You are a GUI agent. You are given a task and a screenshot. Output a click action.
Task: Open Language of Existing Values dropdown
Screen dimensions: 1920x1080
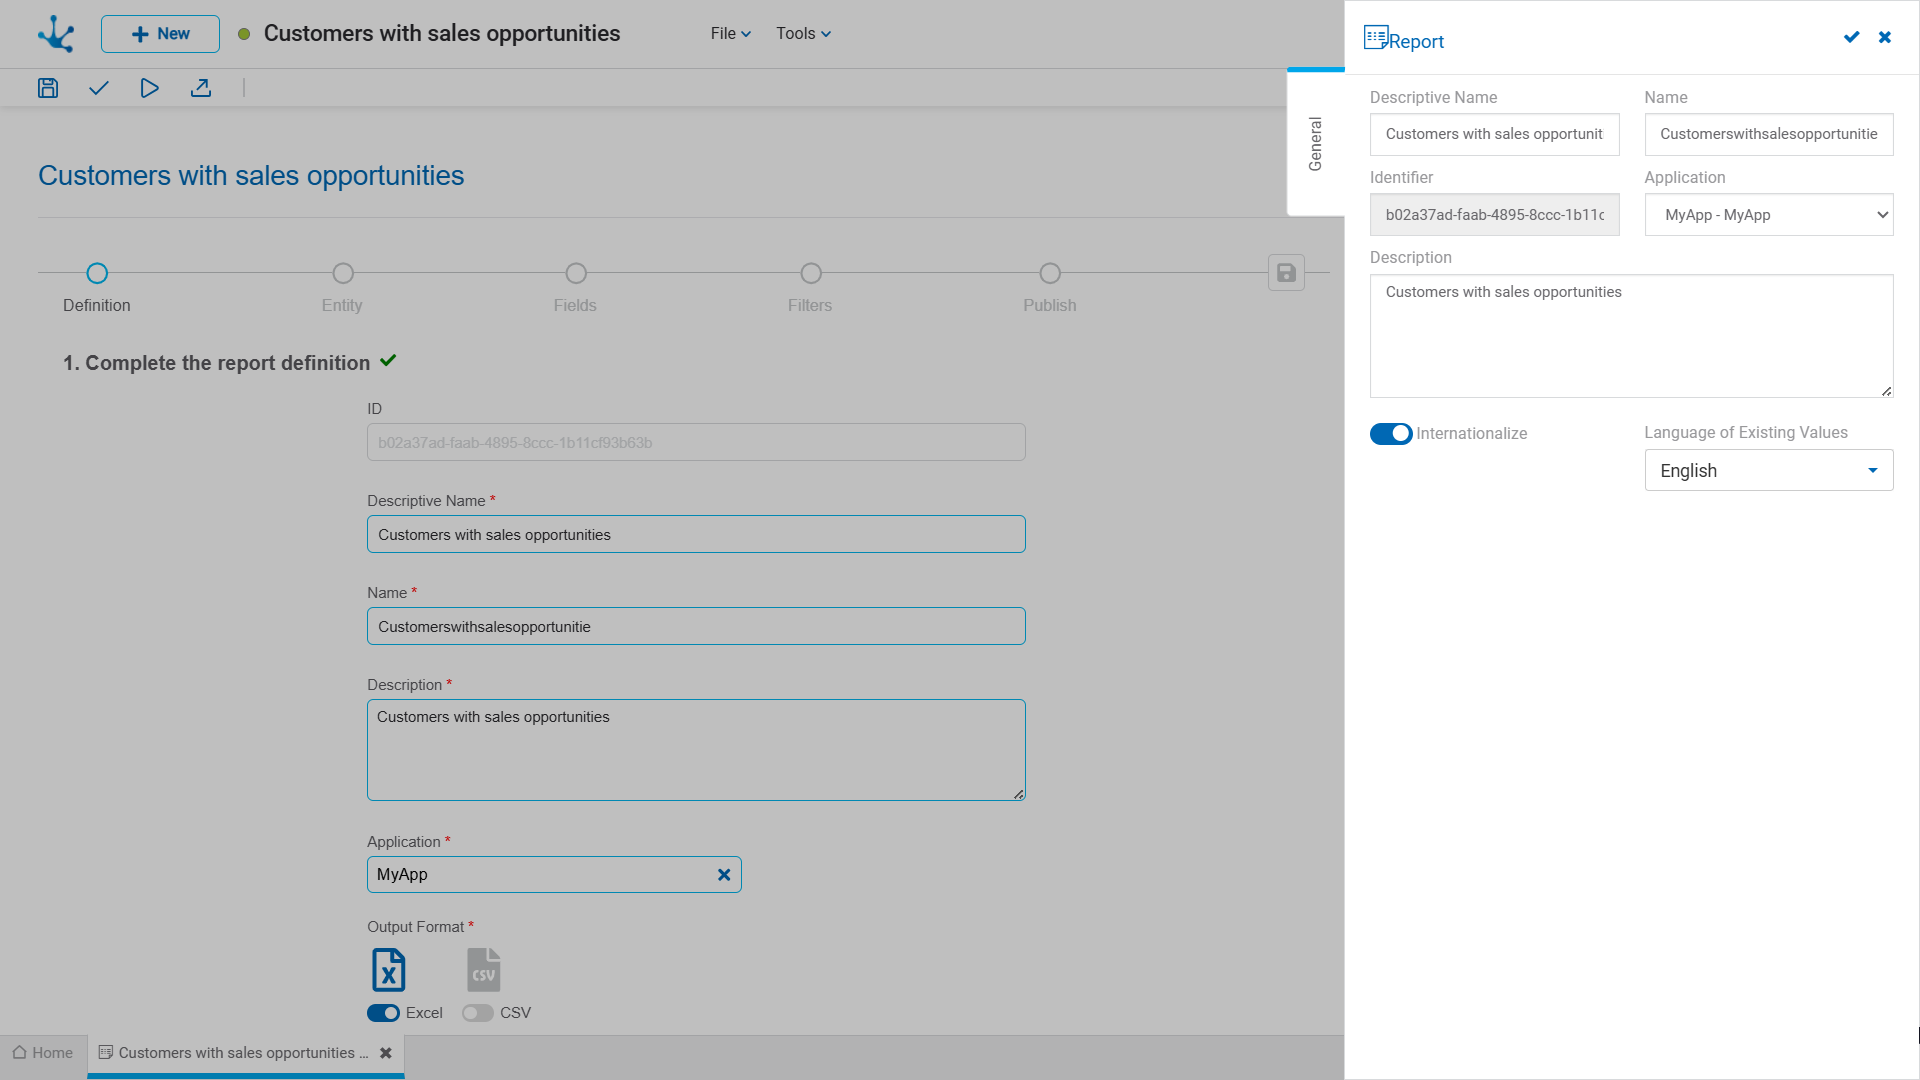(1768, 471)
